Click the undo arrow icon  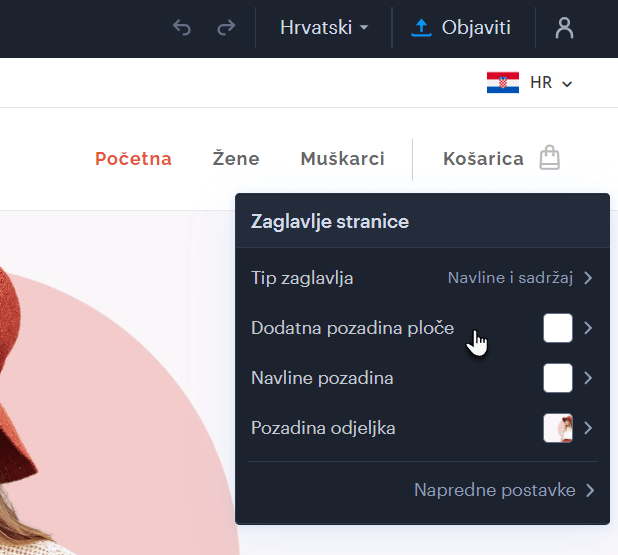(x=182, y=28)
